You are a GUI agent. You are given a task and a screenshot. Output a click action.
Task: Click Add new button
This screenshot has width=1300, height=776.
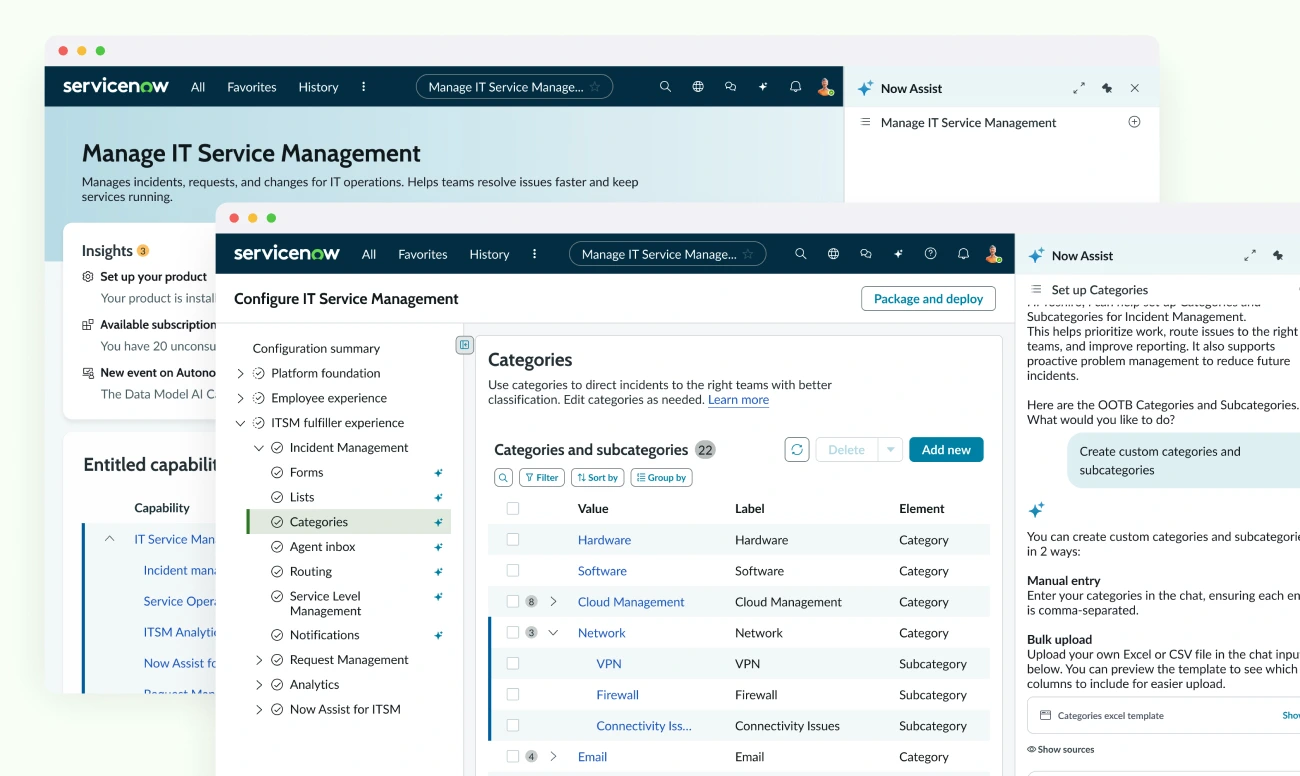pos(946,450)
